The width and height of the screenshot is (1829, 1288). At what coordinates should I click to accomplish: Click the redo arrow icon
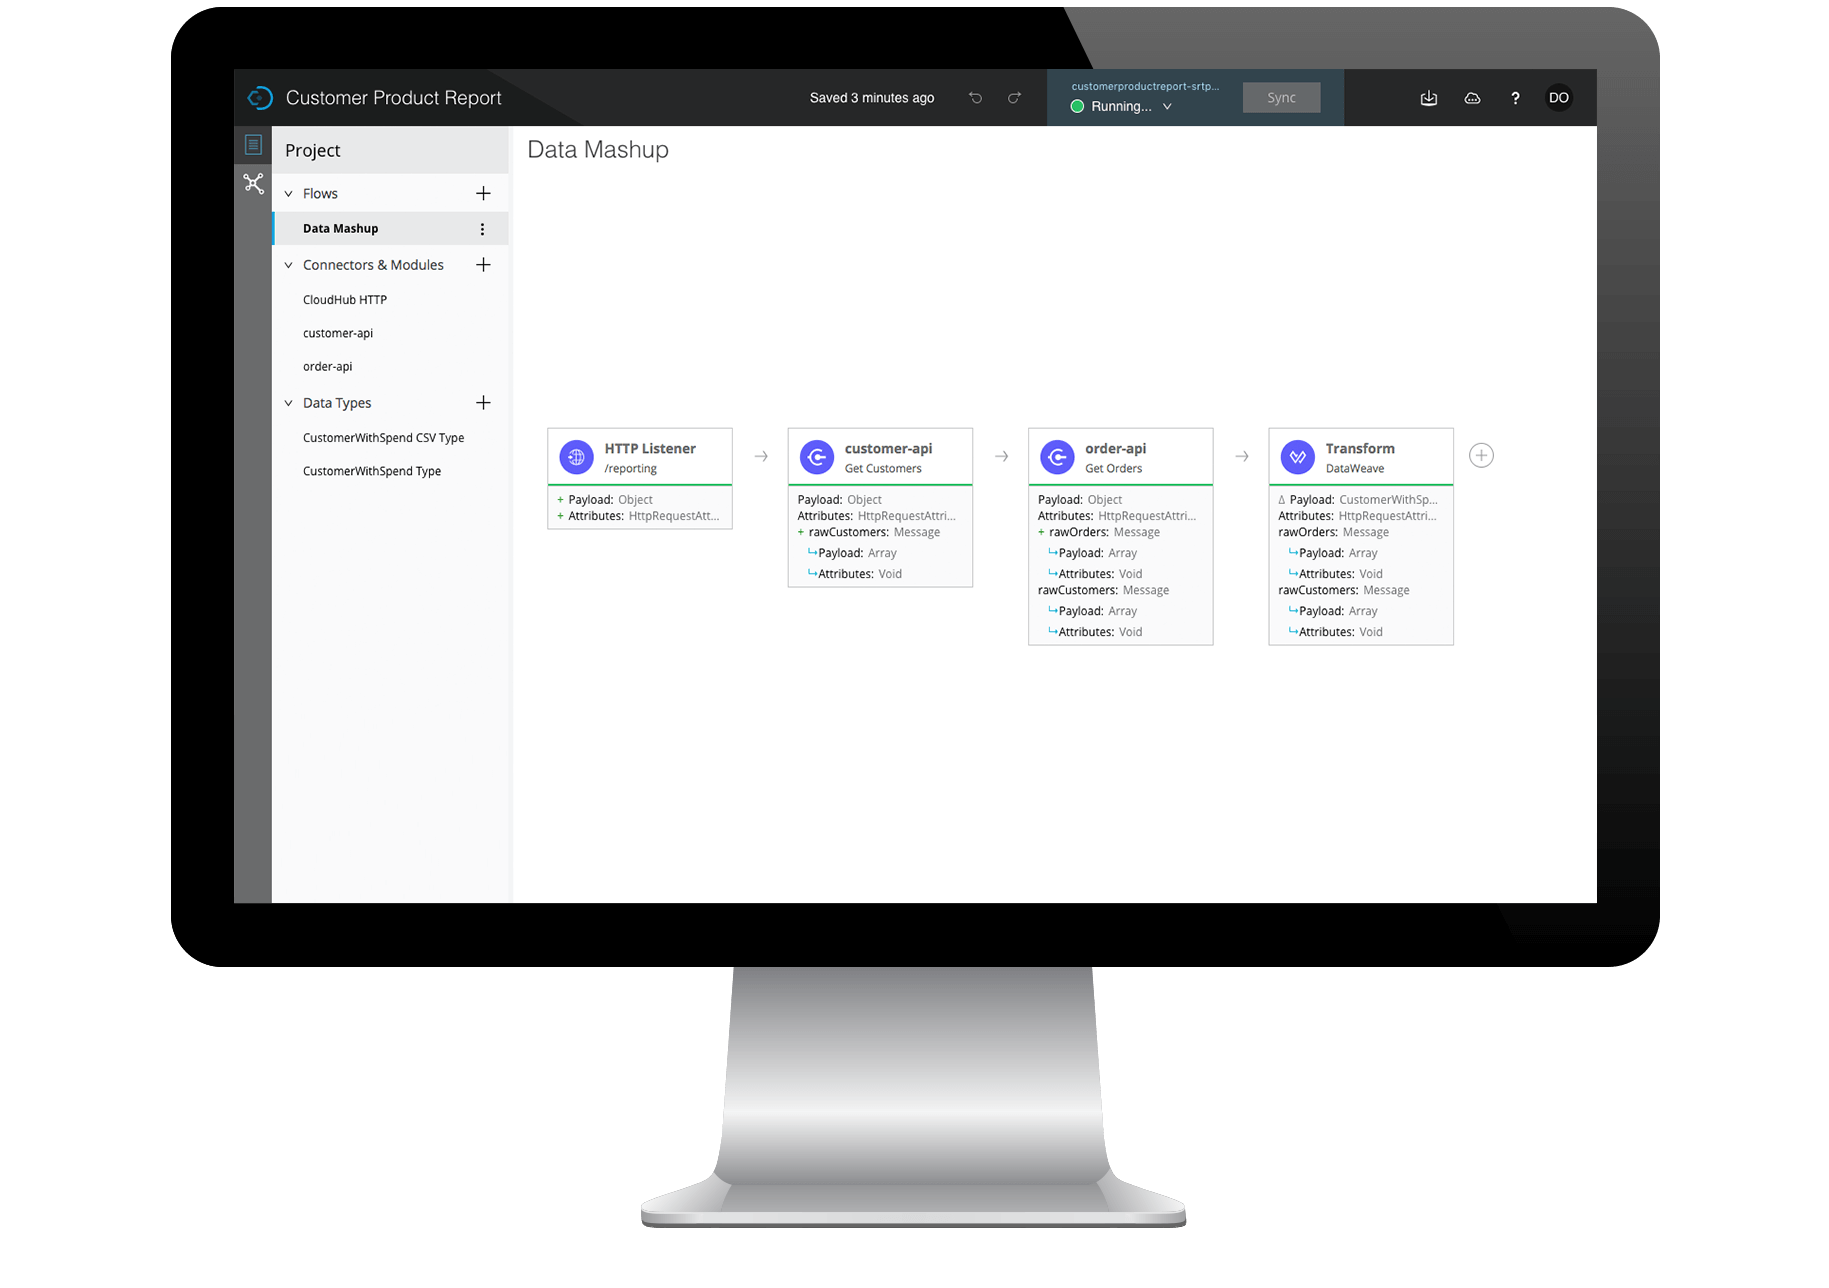point(1014,98)
